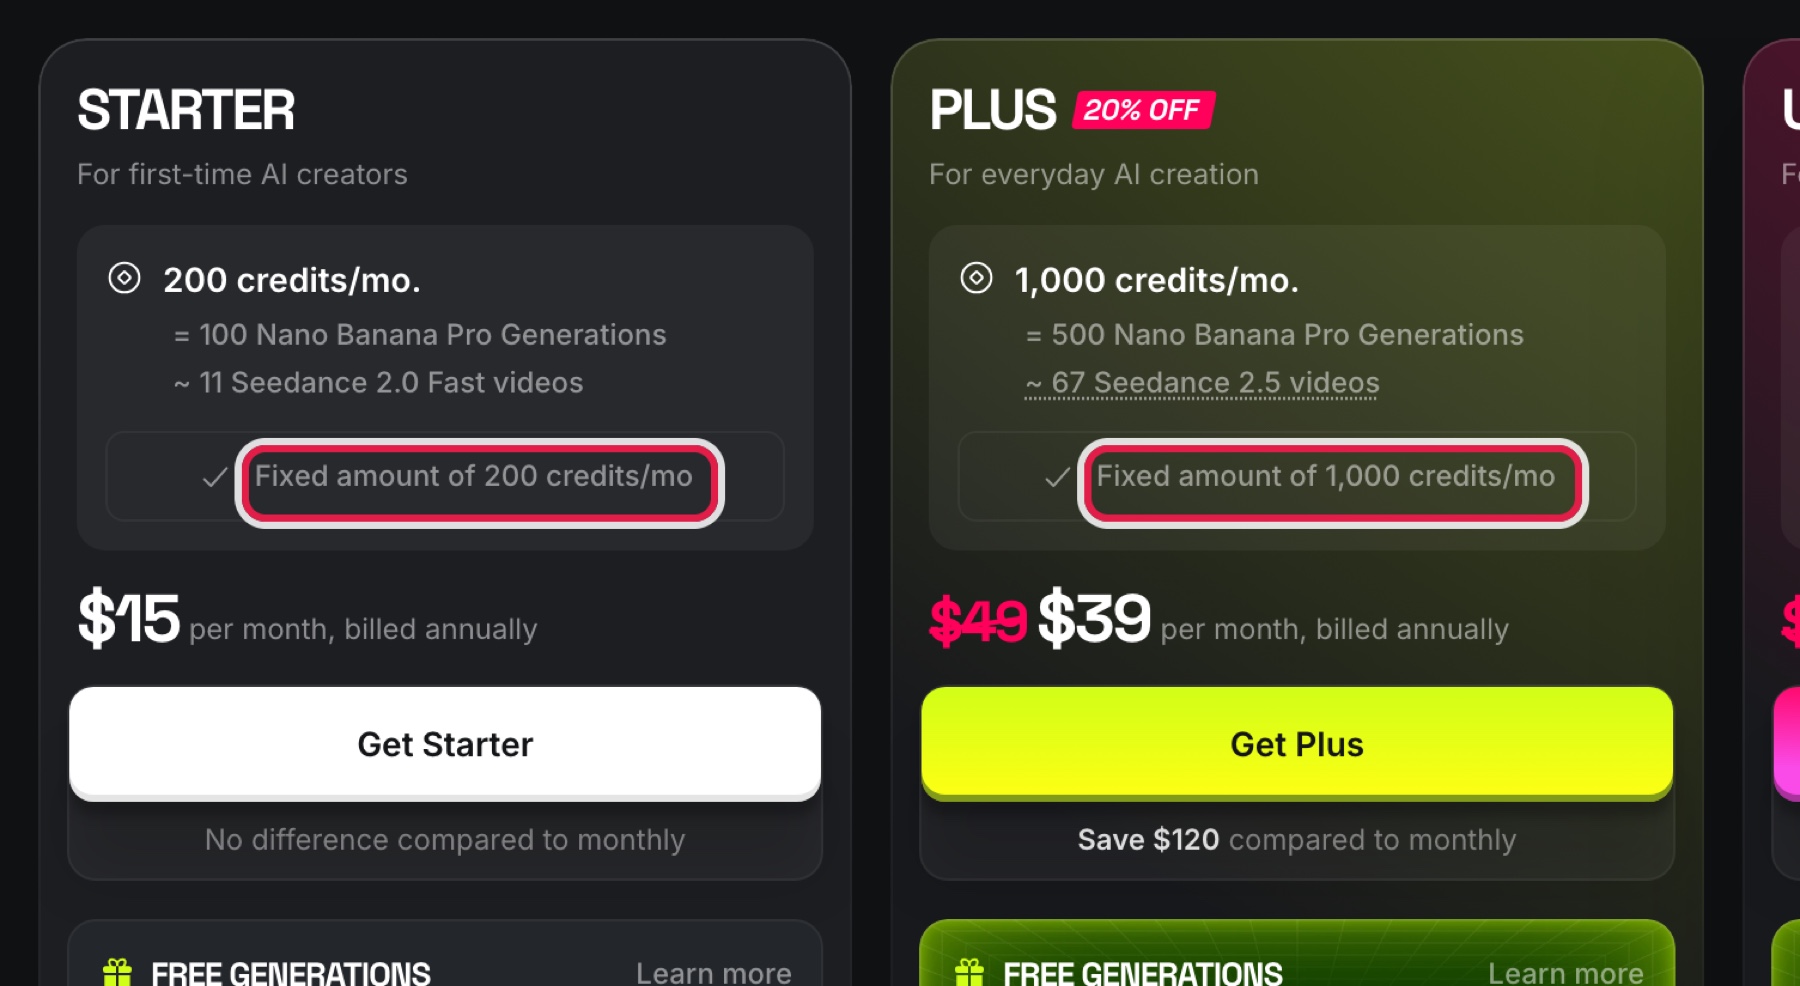Click the Get Starter button
1800x986 pixels.
pos(445,743)
